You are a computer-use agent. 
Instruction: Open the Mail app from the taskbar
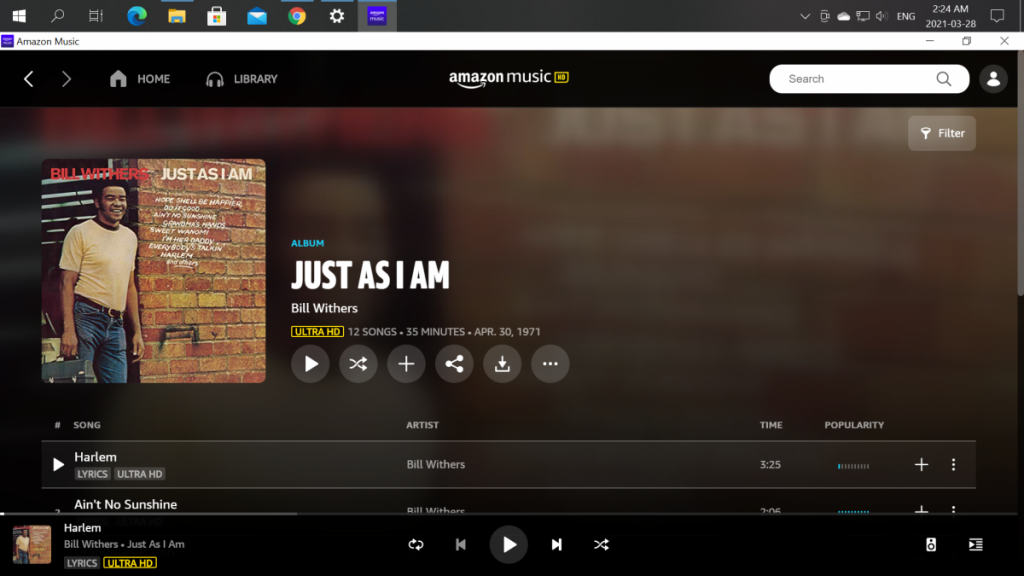pos(257,16)
